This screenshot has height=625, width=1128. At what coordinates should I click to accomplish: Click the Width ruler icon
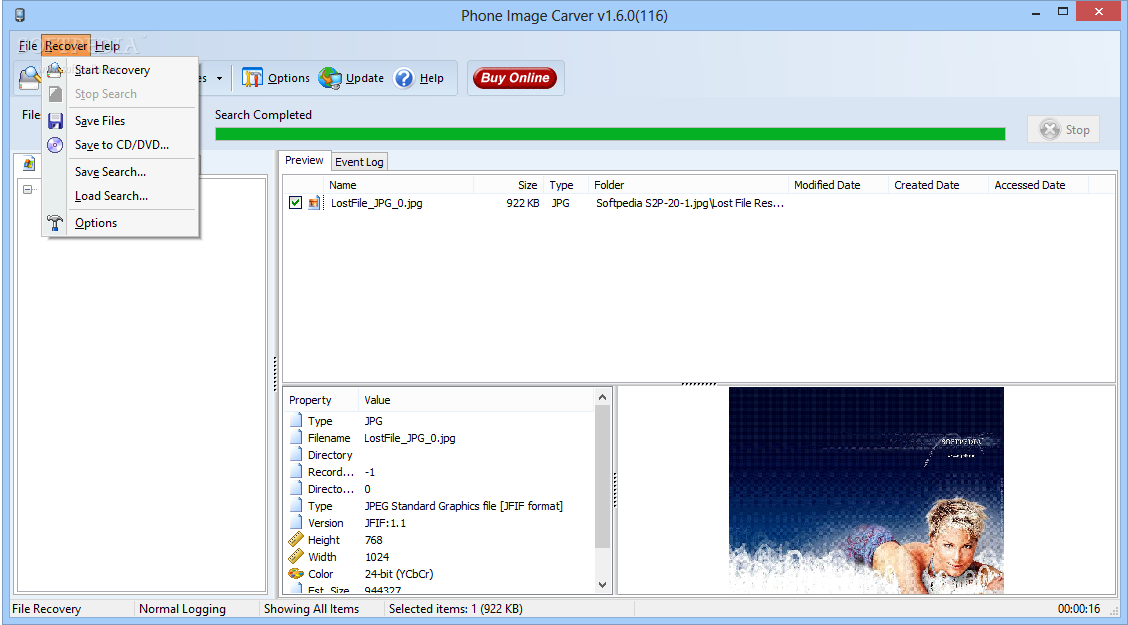coord(296,557)
